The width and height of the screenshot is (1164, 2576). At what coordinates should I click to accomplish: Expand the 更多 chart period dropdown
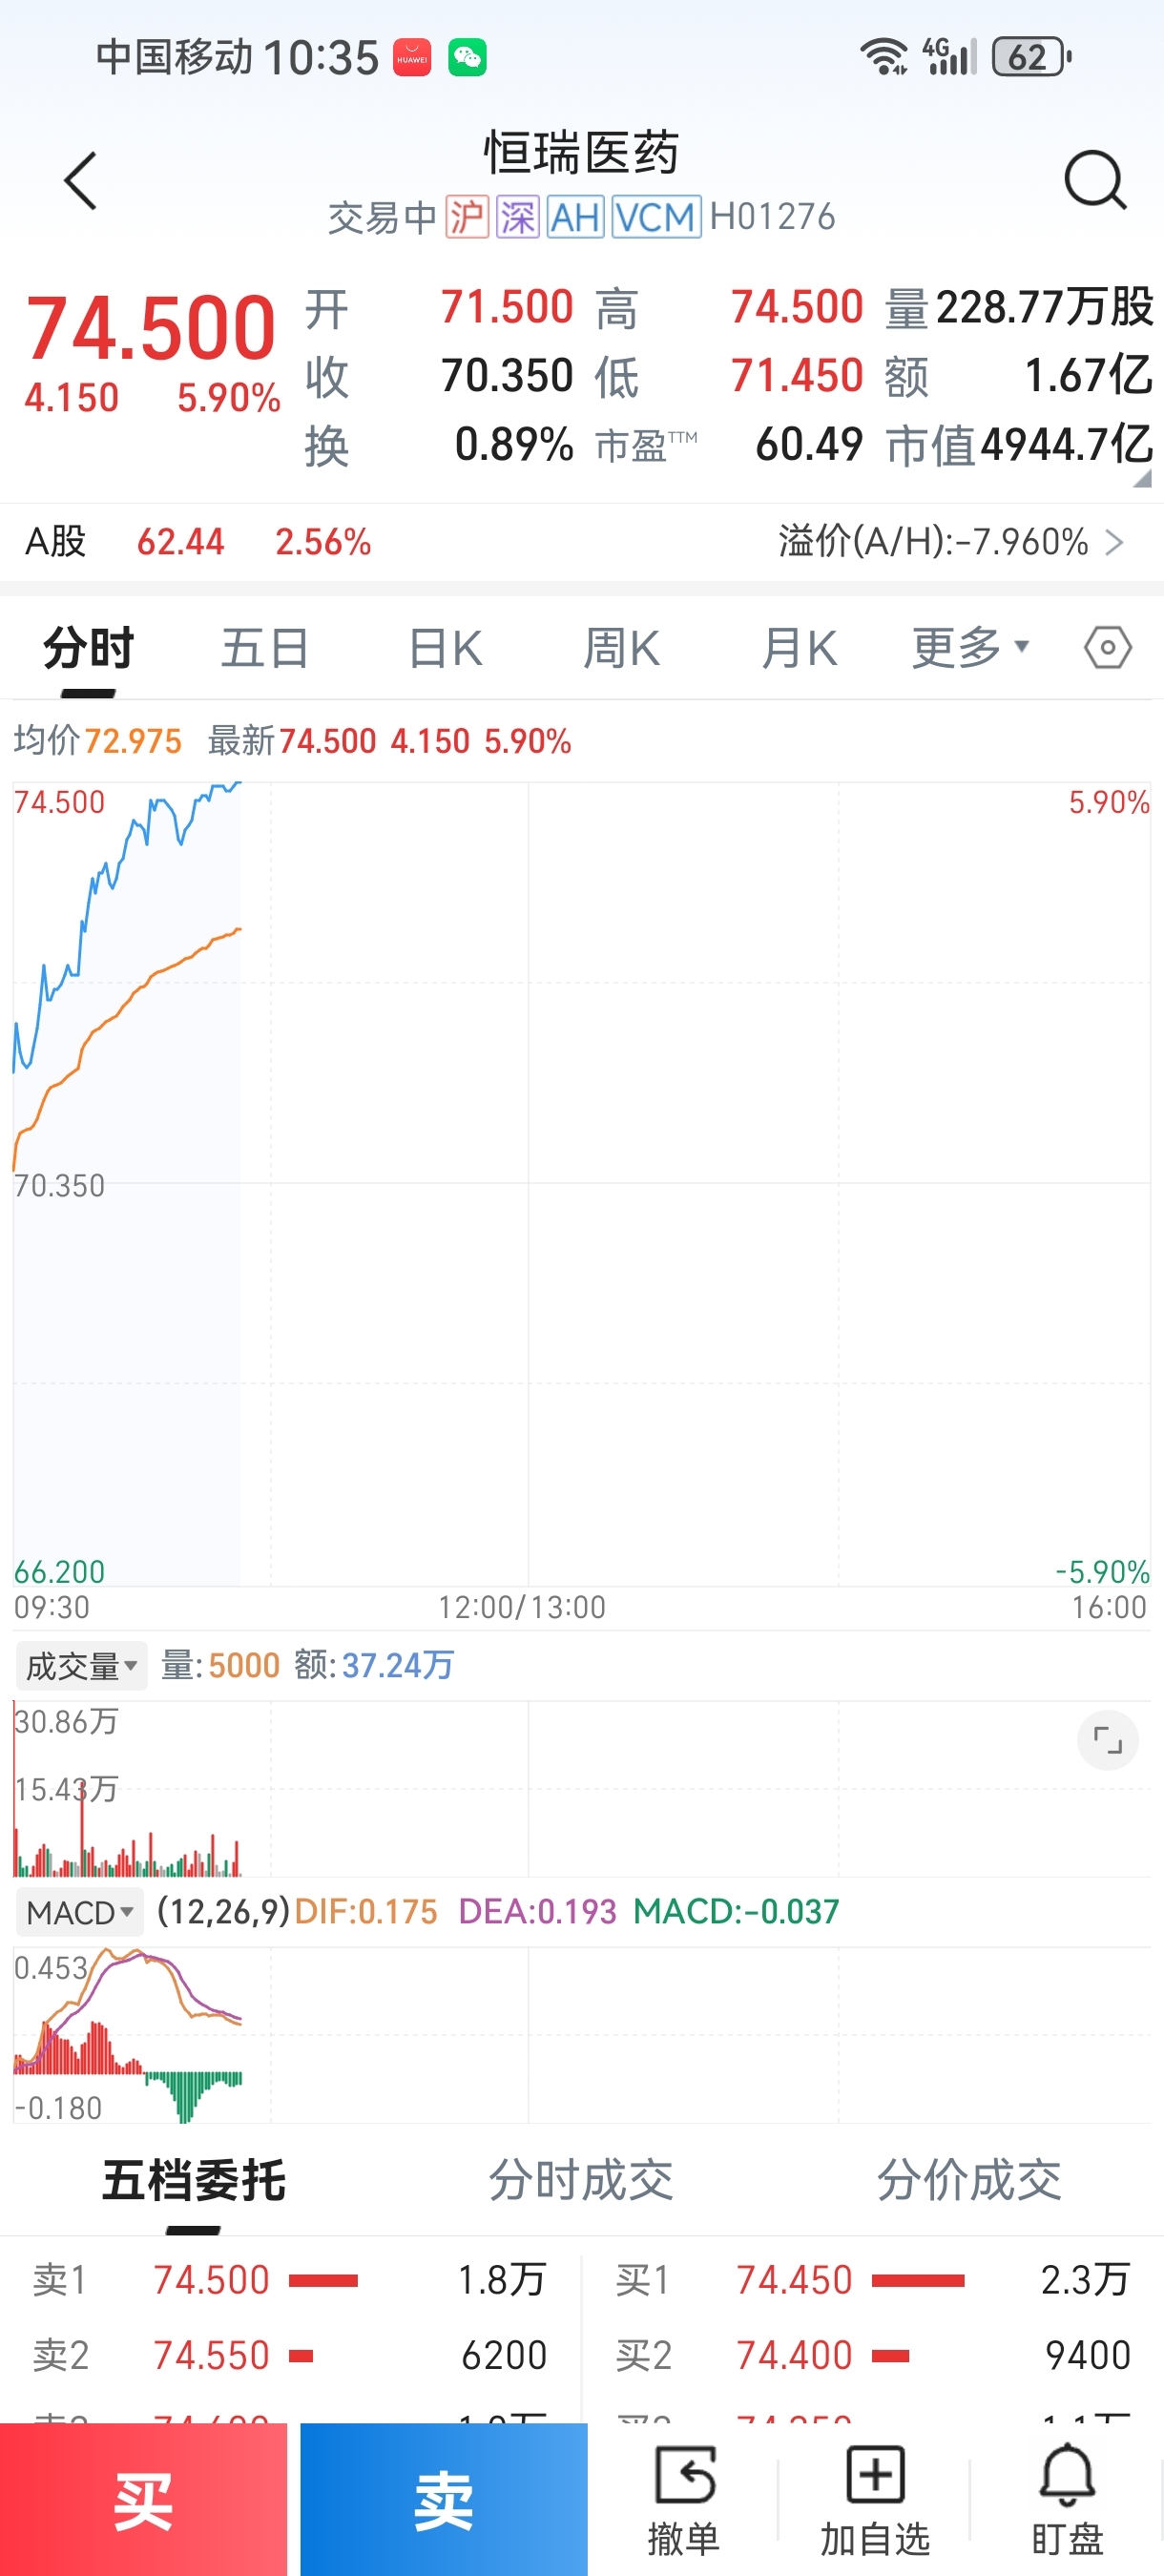coord(970,648)
